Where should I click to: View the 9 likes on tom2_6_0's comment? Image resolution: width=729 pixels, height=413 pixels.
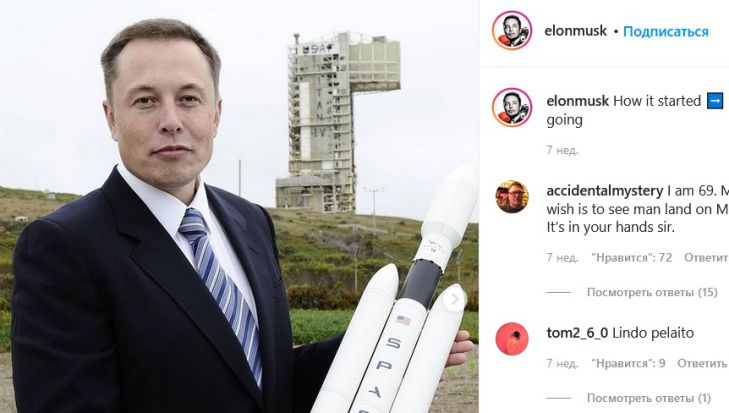tap(629, 363)
